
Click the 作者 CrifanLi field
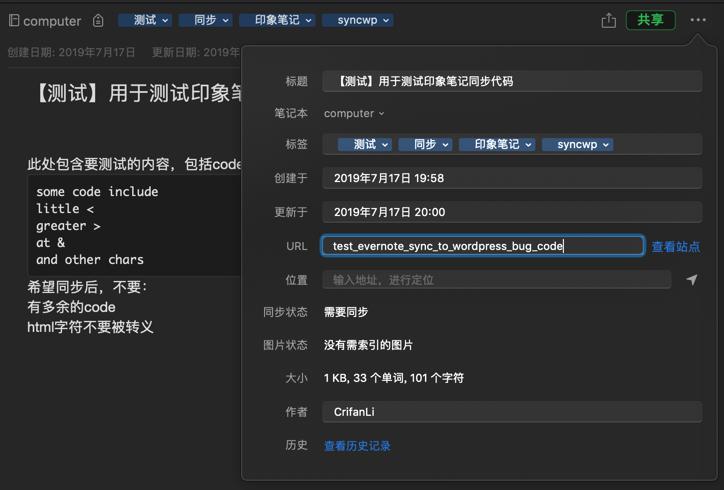click(x=512, y=411)
